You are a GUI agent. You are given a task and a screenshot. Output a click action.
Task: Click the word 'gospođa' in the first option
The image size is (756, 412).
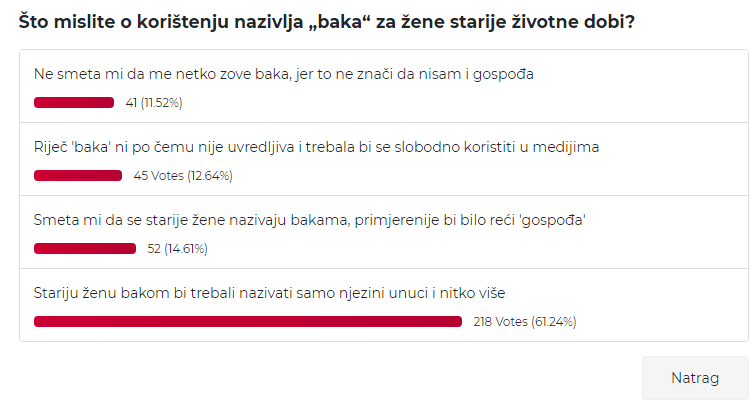coord(503,75)
